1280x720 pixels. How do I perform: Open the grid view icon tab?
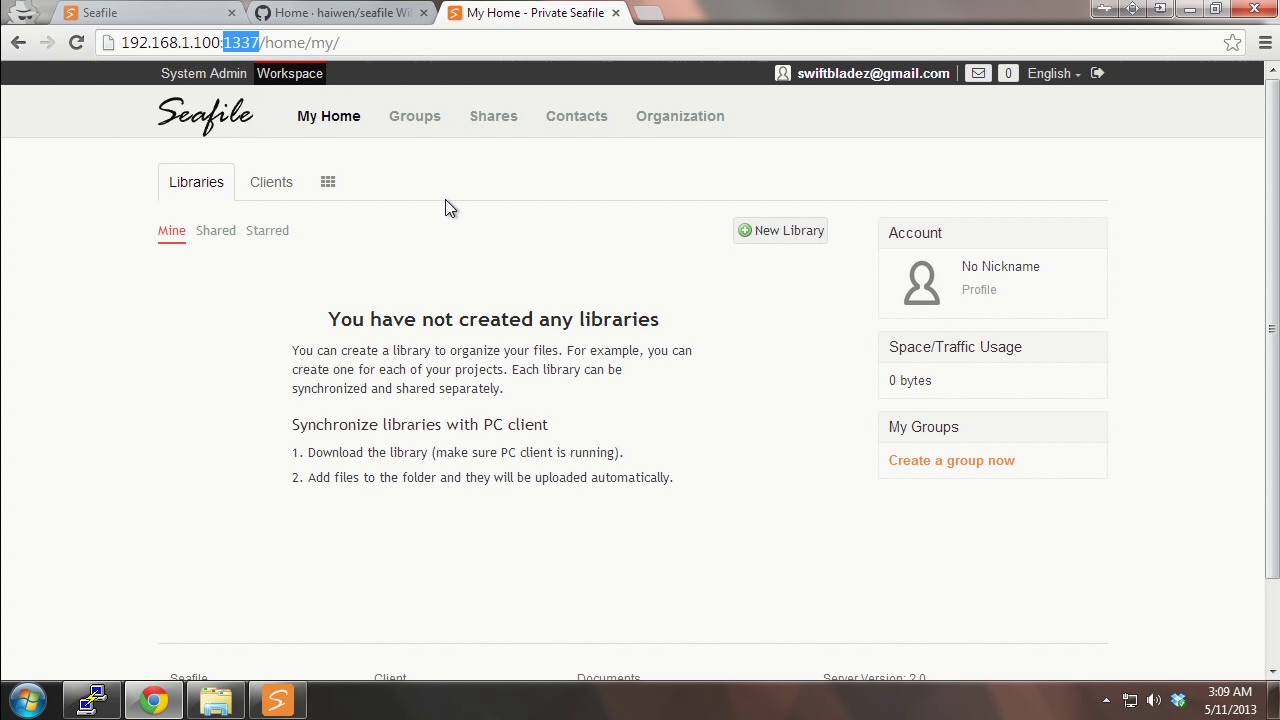click(328, 182)
